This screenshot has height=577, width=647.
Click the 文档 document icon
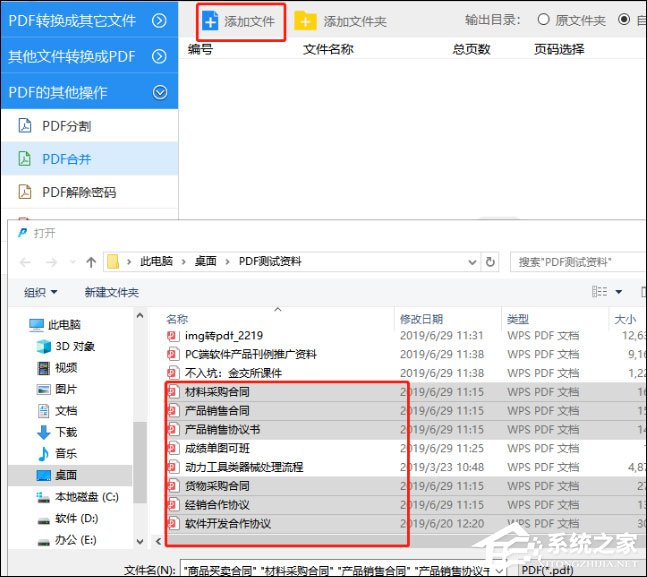tap(44, 411)
